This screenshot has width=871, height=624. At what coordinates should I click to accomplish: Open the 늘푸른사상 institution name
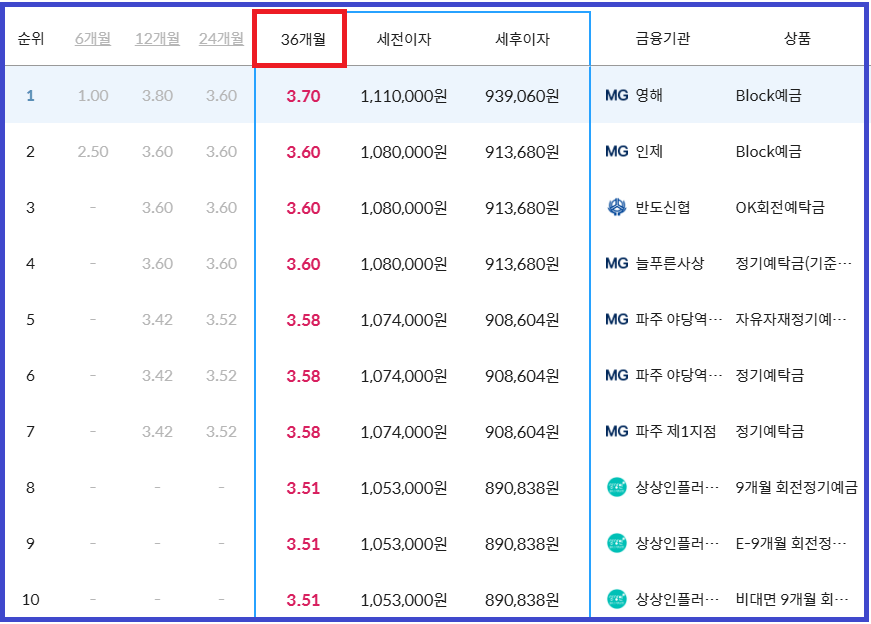coord(669,263)
